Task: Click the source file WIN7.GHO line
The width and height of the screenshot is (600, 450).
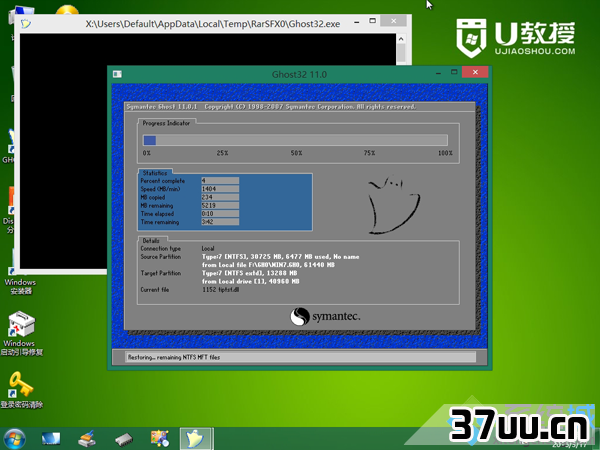Action: coord(268,265)
